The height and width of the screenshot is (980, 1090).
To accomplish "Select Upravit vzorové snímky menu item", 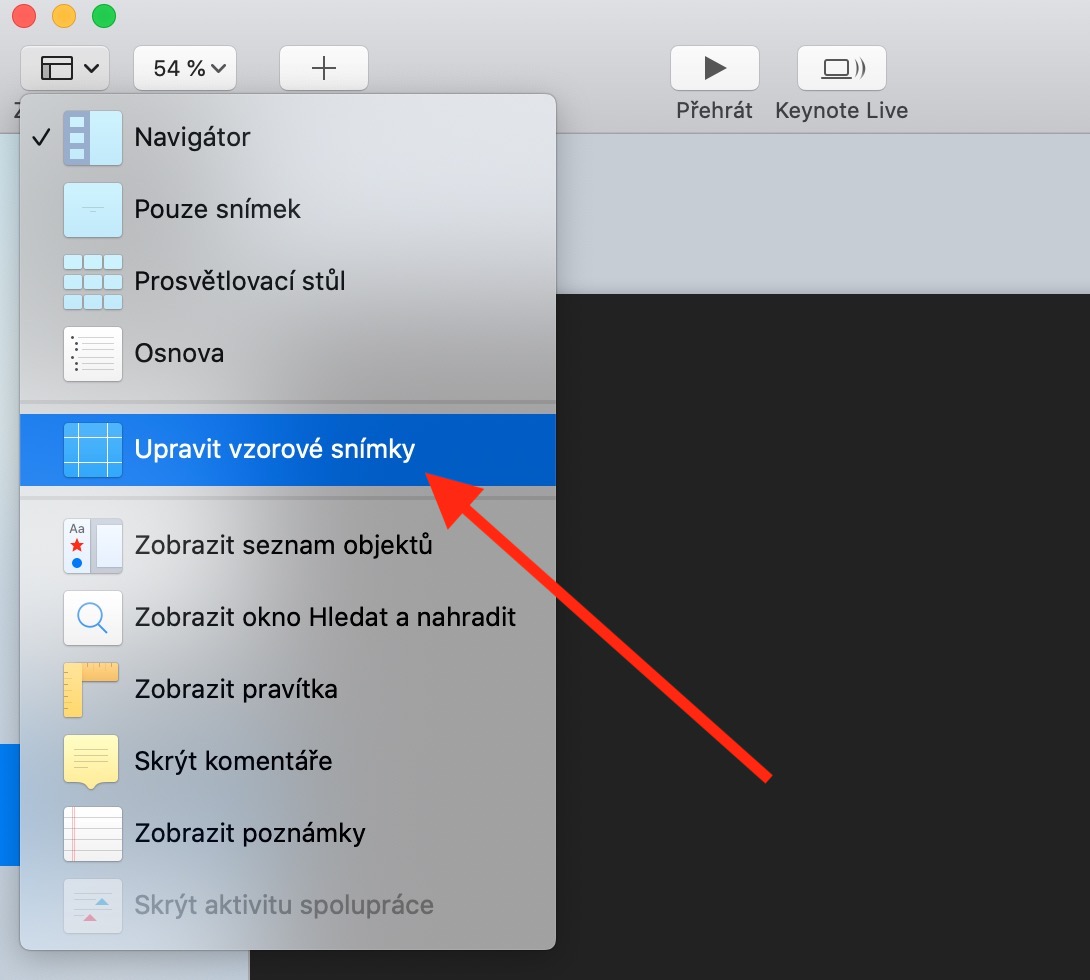I will point(288,450).
